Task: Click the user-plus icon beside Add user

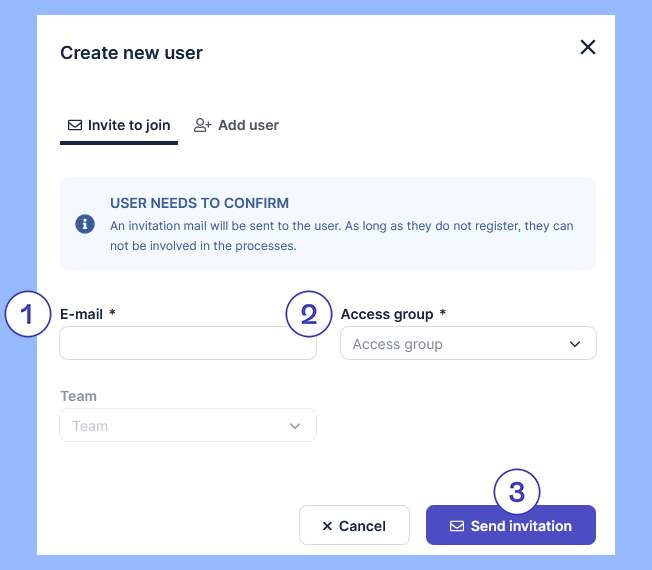Action: click(x=203, y=126)
